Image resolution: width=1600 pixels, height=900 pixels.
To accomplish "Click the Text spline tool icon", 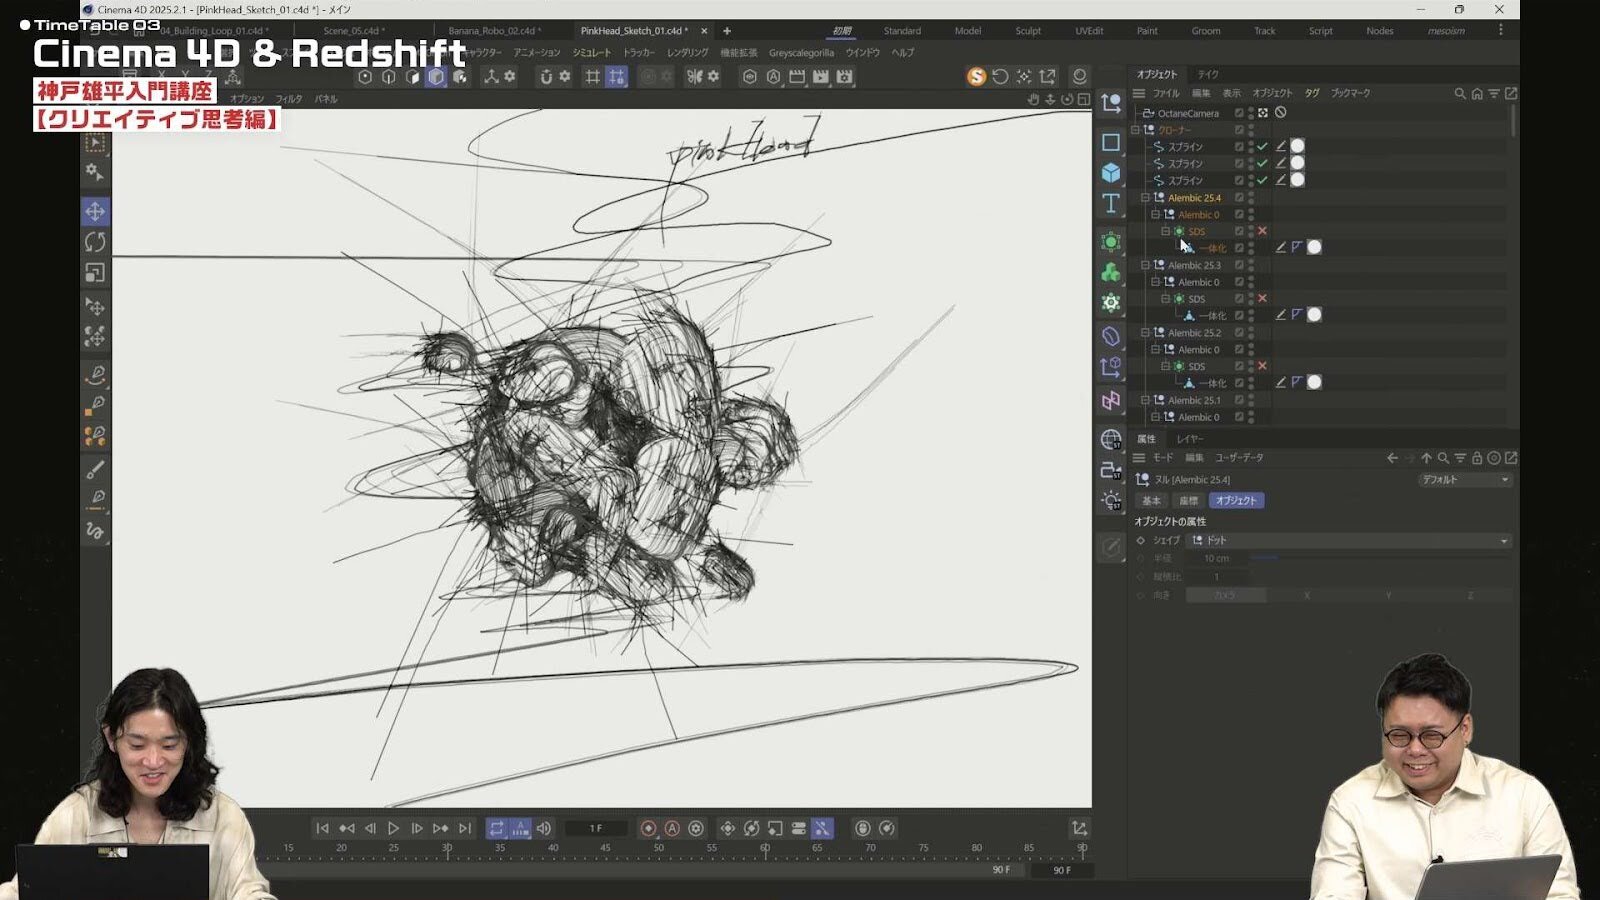I will click(1111, 204).
